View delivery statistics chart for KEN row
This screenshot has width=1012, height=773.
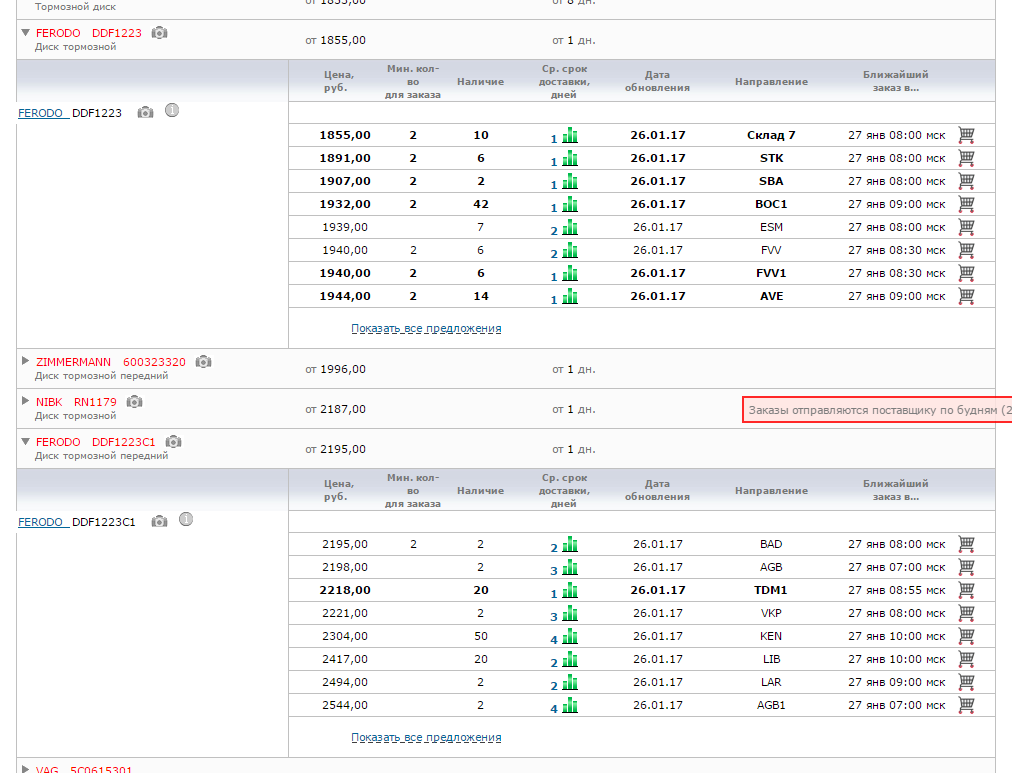(570, 636)
